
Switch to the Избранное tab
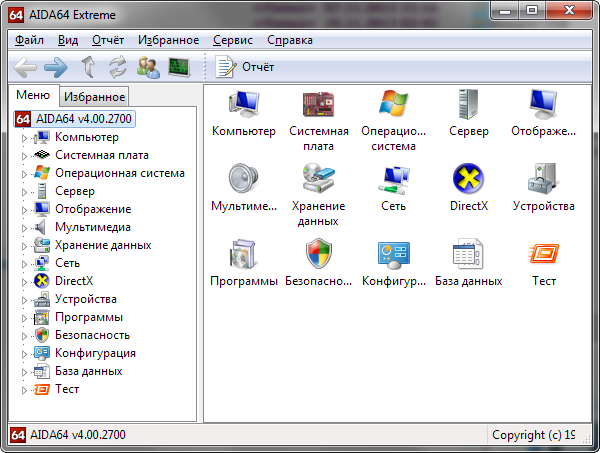coord(94,97)
